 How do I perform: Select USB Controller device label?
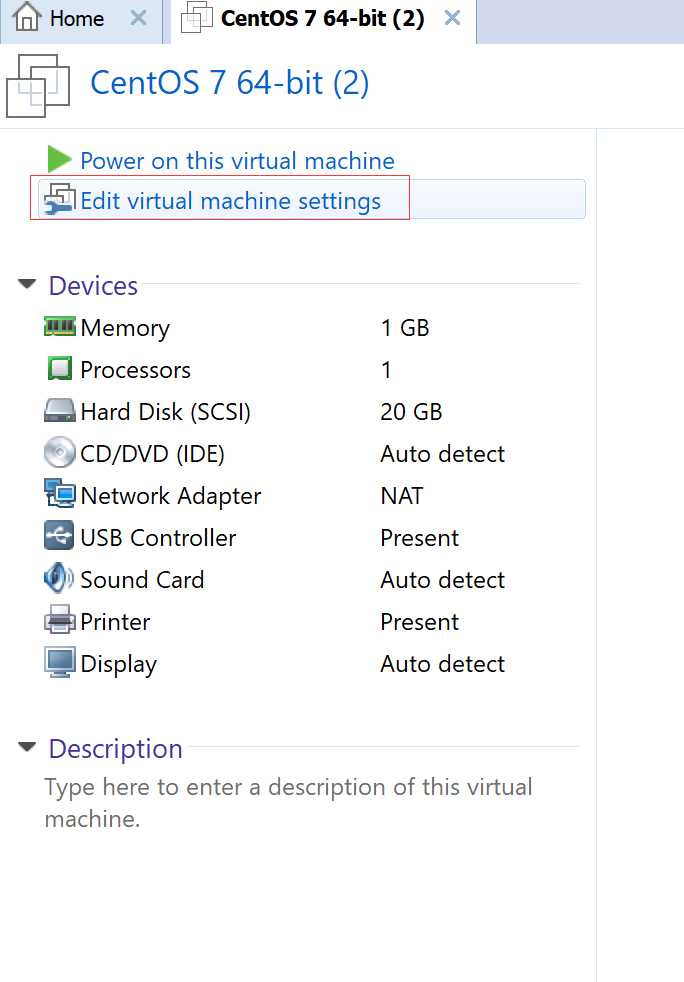[x=158, y=537]
